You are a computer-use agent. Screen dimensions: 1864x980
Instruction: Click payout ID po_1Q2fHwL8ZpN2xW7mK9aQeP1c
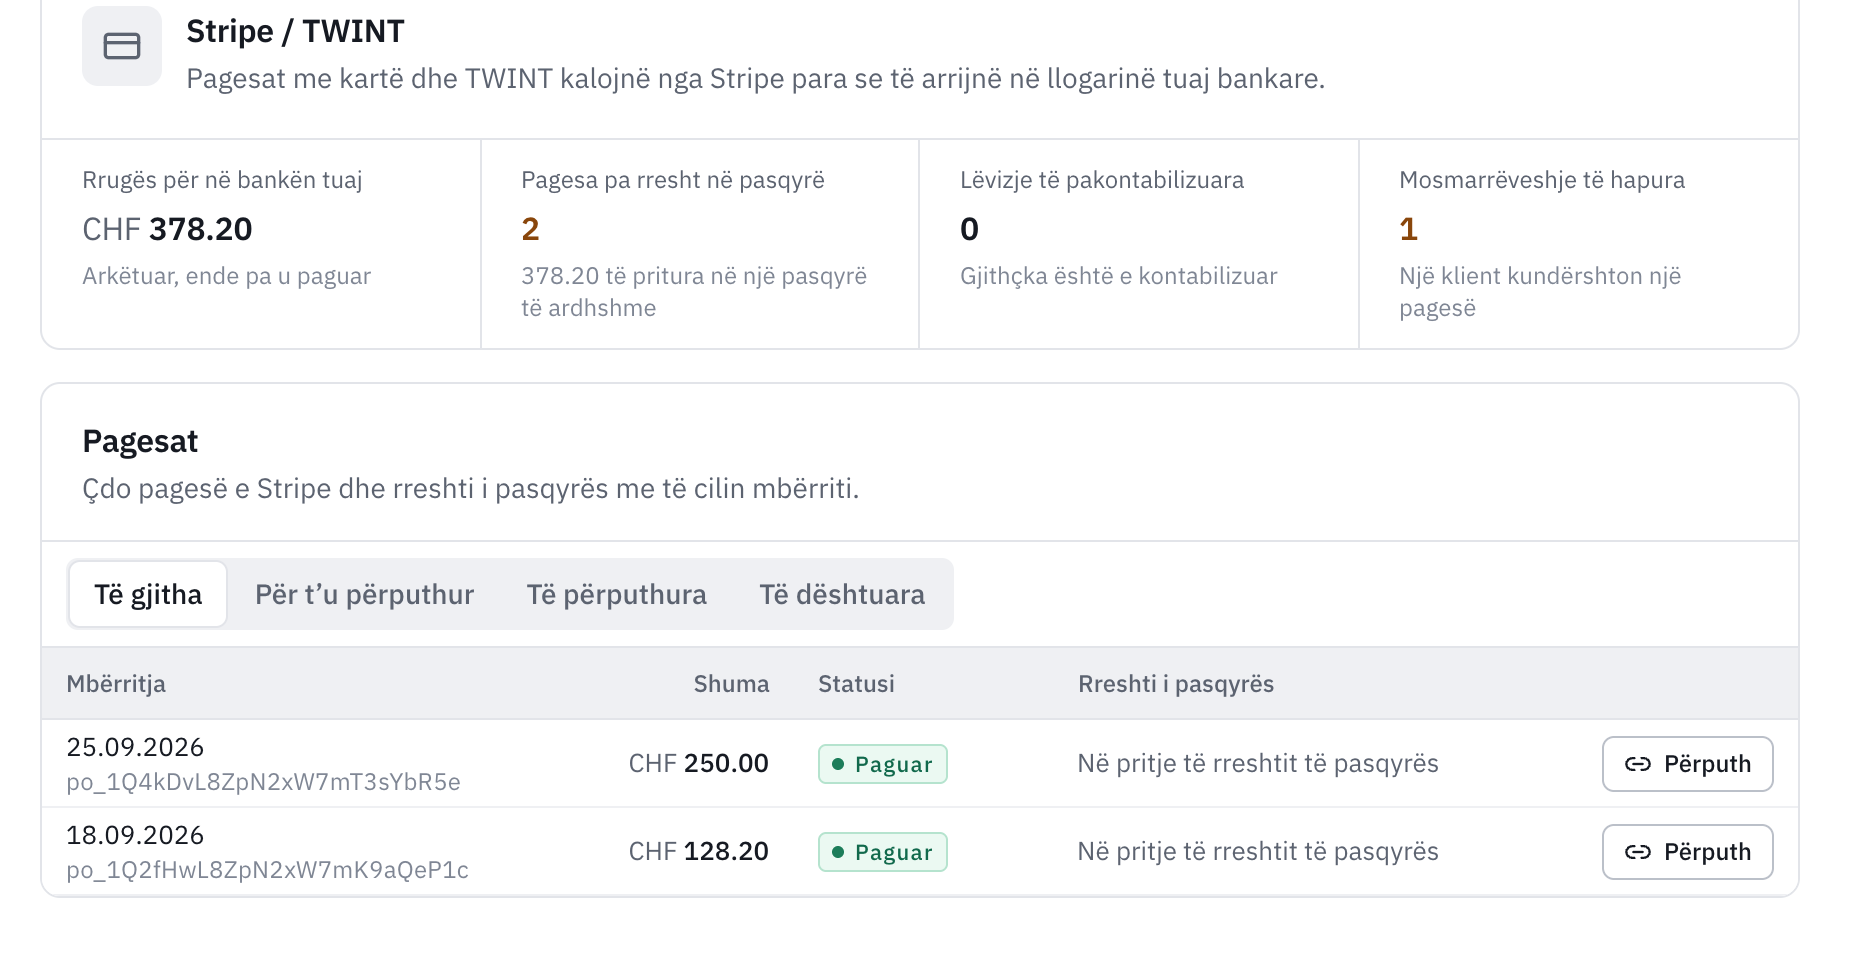pos(267,870)
